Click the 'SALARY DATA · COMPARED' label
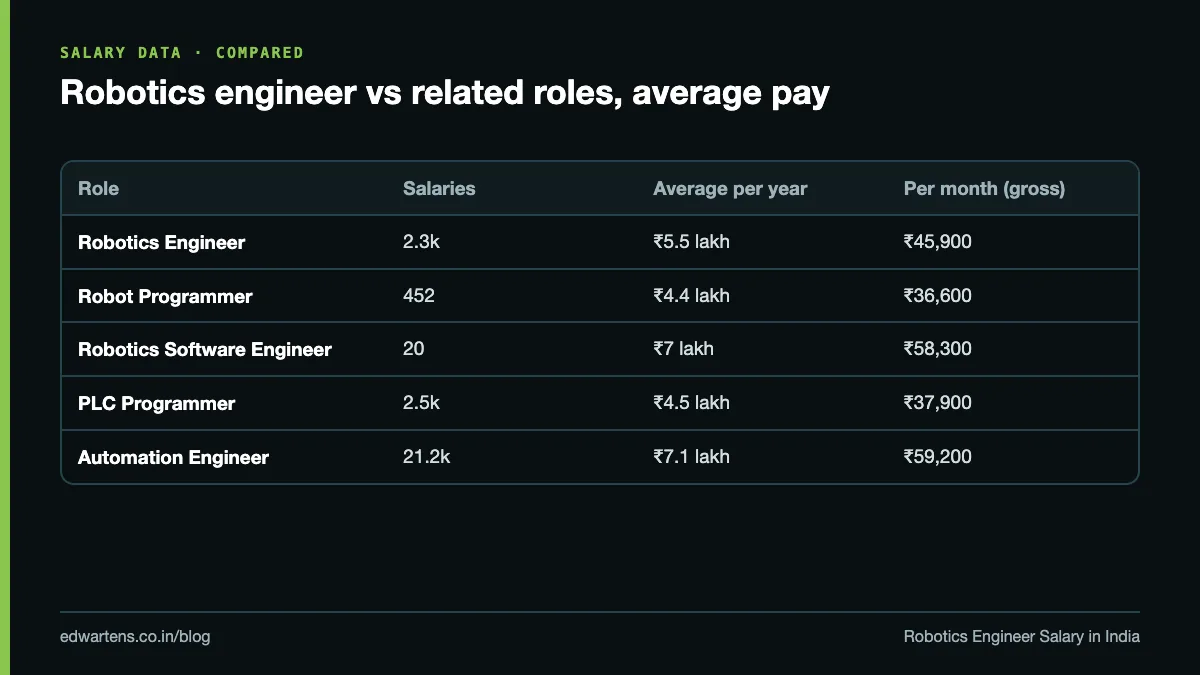This screenshot has width=1200, height=675. tap(182, 53)
